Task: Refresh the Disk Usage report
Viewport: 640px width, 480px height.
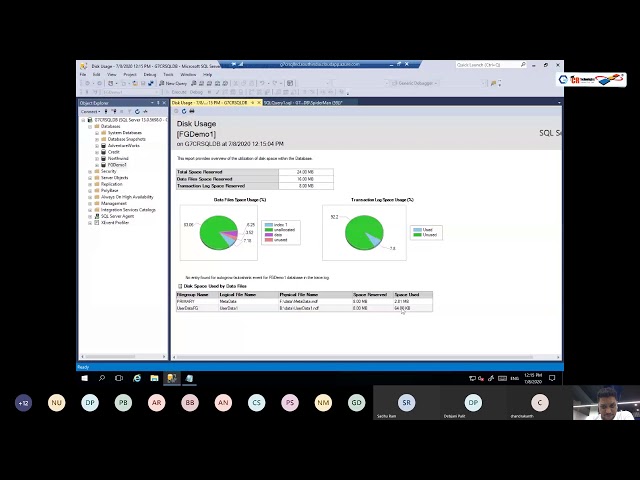Action: (x=184, y=111)
